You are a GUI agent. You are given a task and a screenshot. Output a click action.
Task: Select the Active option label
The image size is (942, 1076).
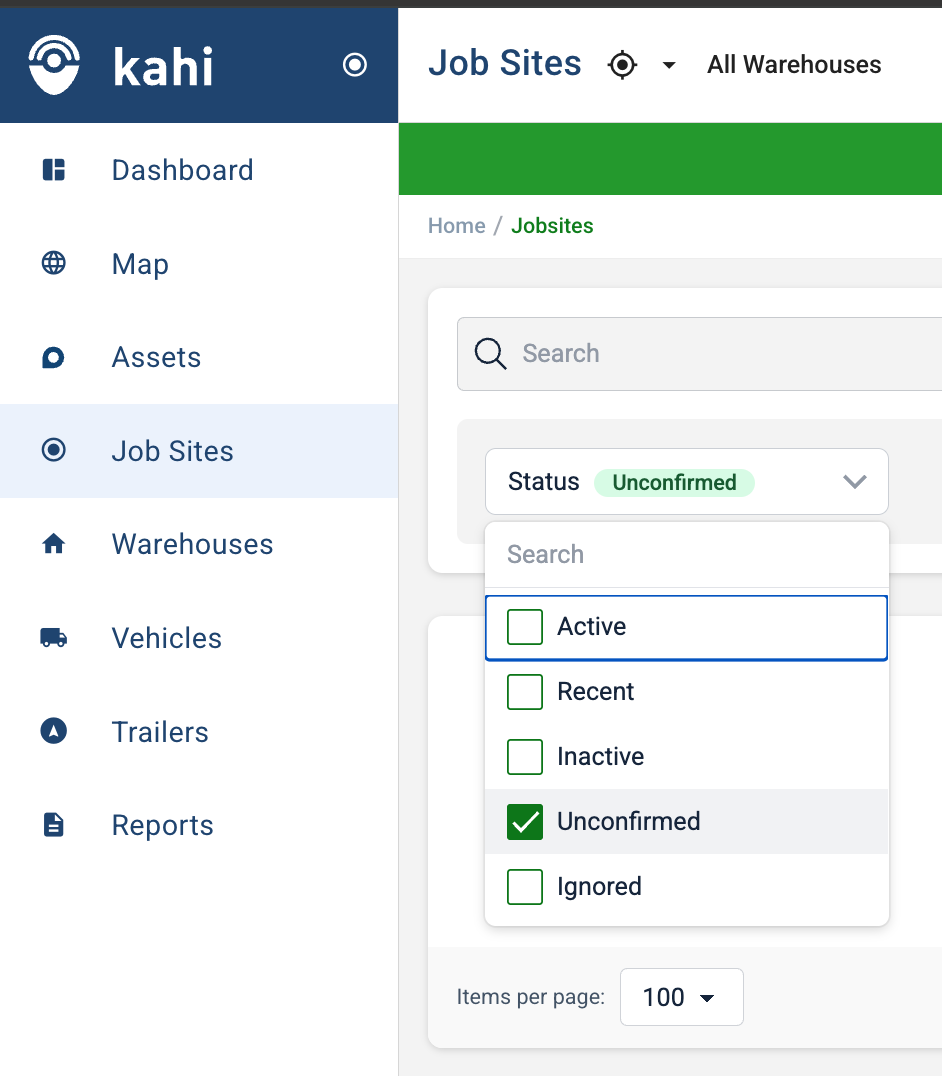coord(591,627)
